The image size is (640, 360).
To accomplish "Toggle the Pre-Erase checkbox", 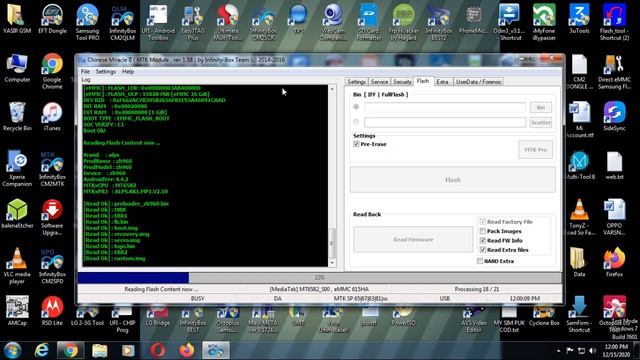I will coord(356,144).
